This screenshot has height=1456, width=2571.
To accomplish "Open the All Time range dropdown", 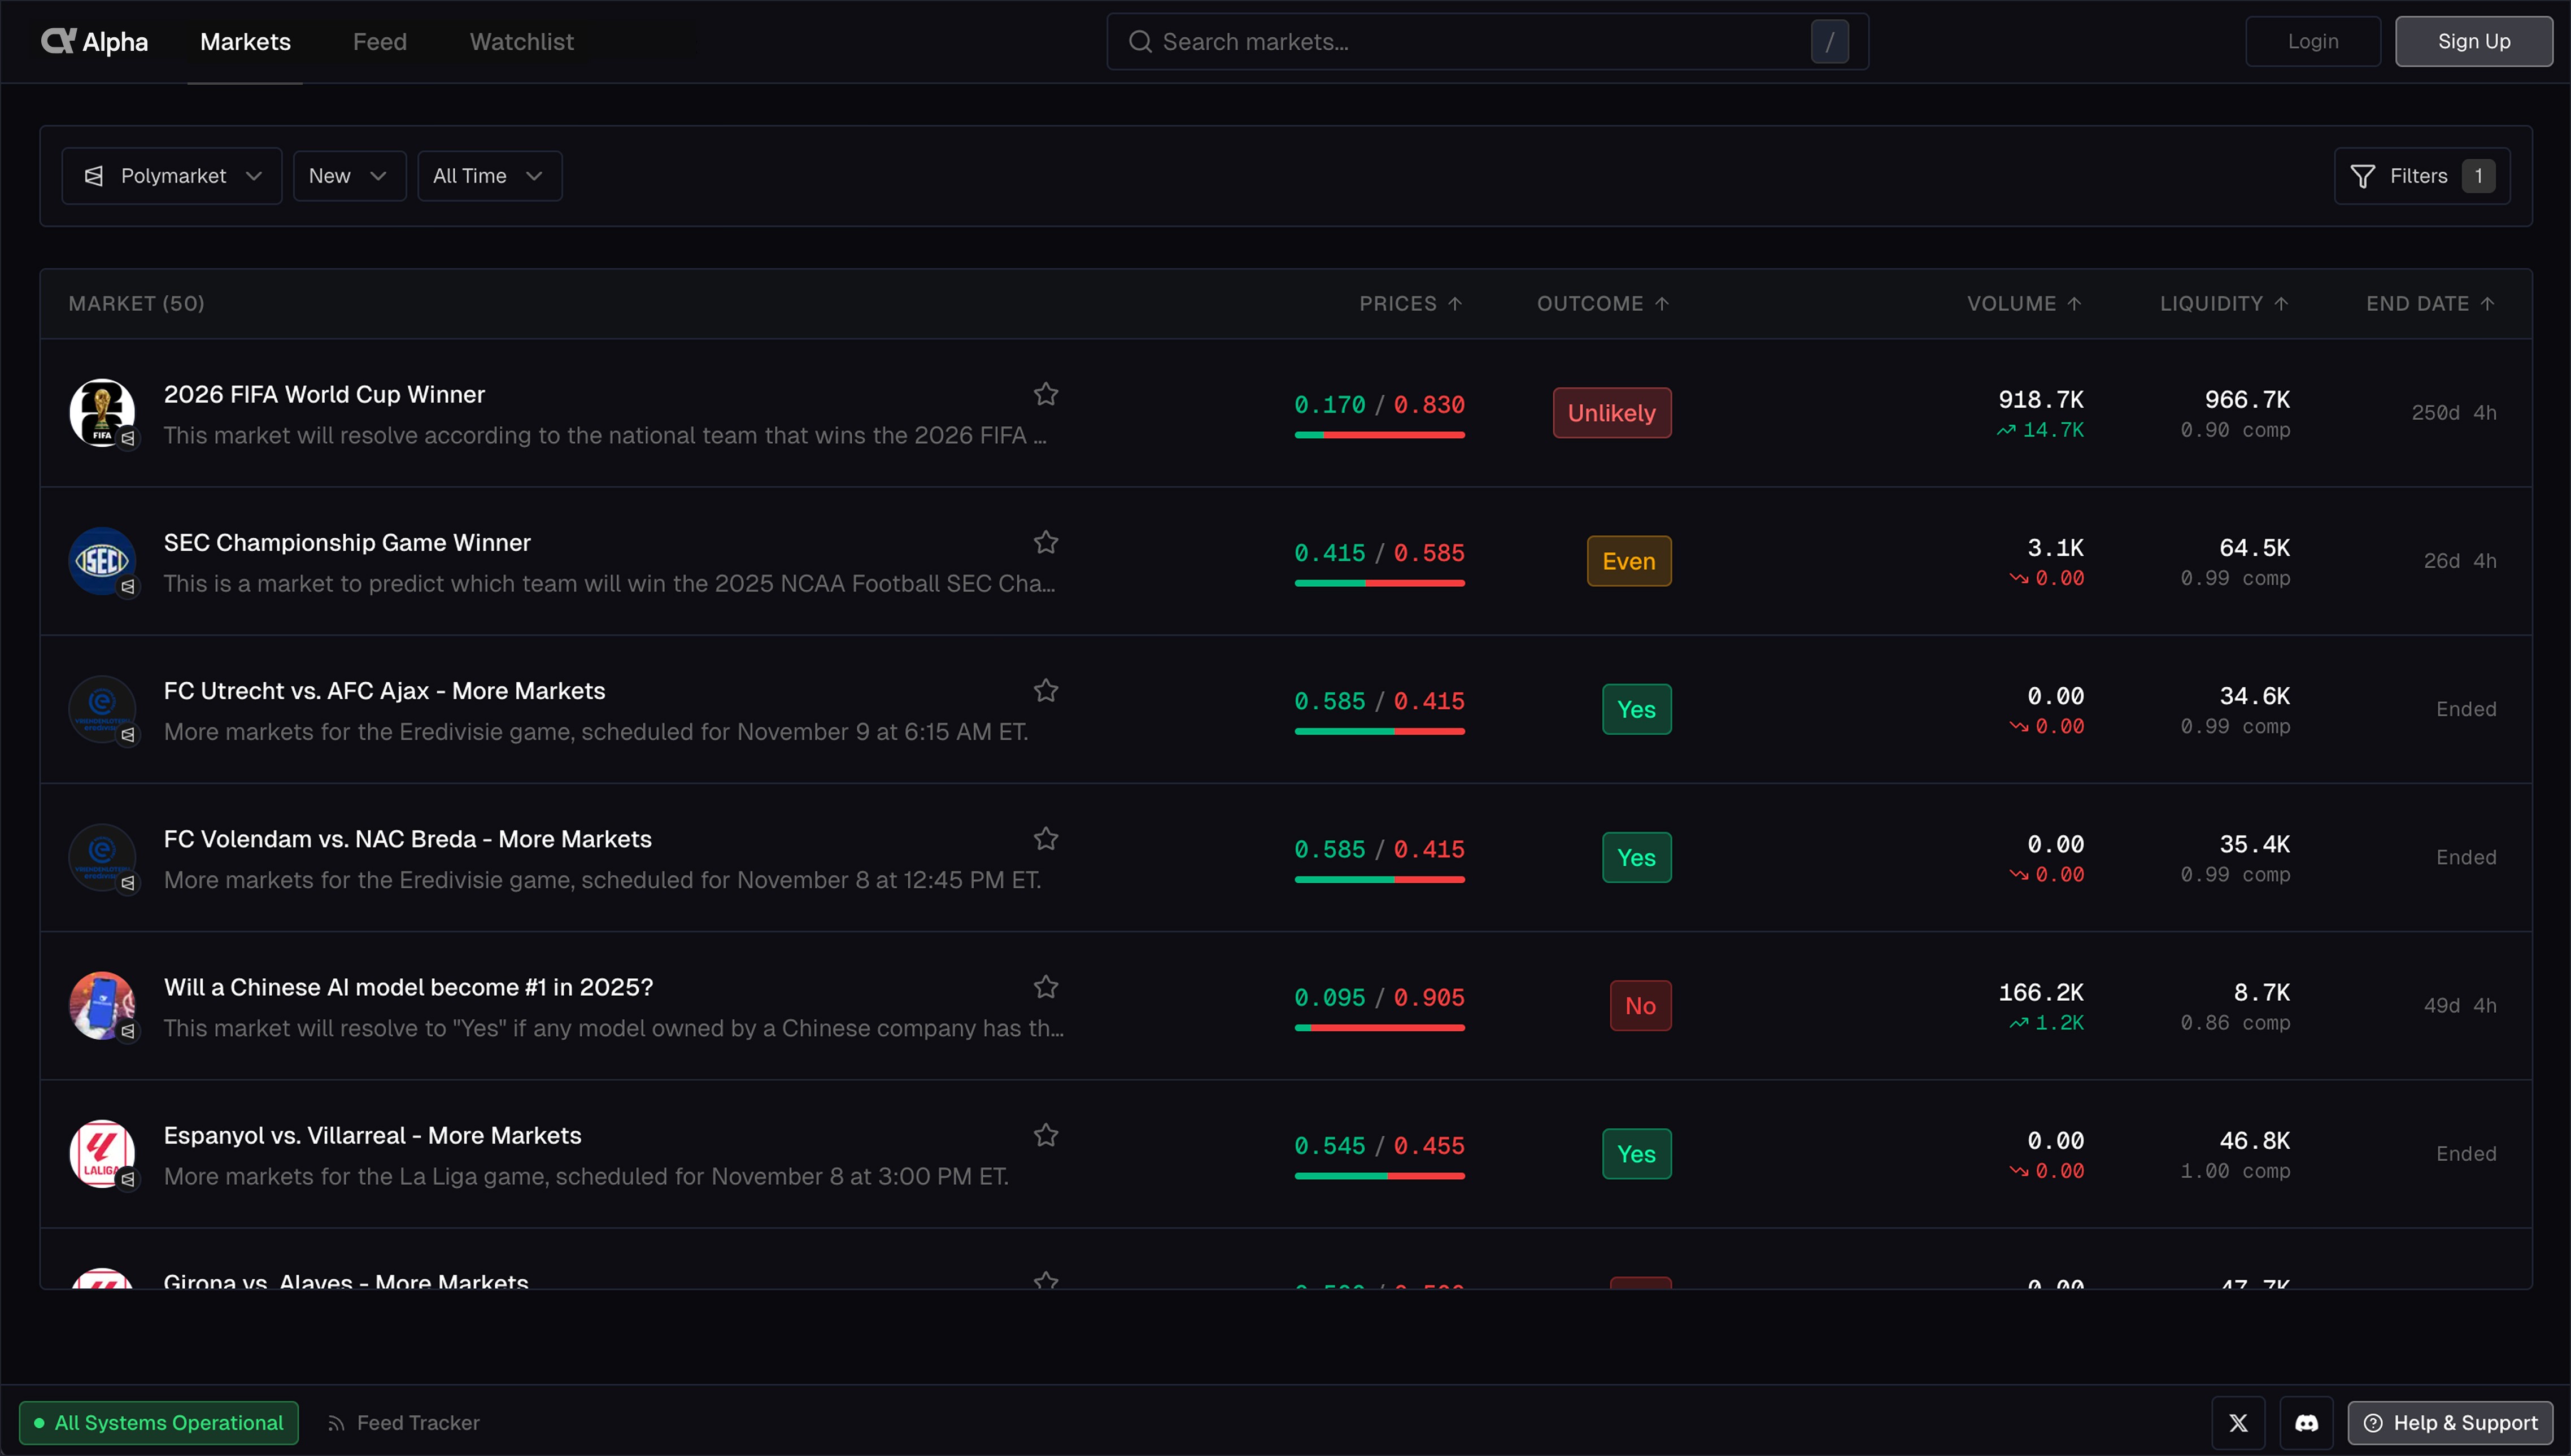I will click(489, 176).
